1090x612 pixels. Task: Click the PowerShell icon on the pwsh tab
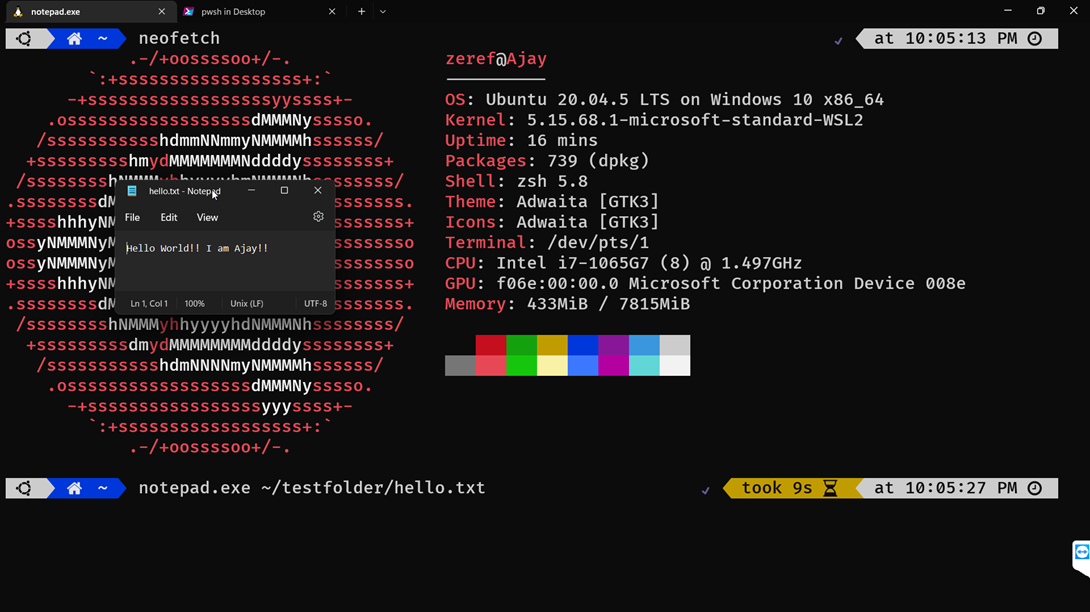tap(189, 12)
